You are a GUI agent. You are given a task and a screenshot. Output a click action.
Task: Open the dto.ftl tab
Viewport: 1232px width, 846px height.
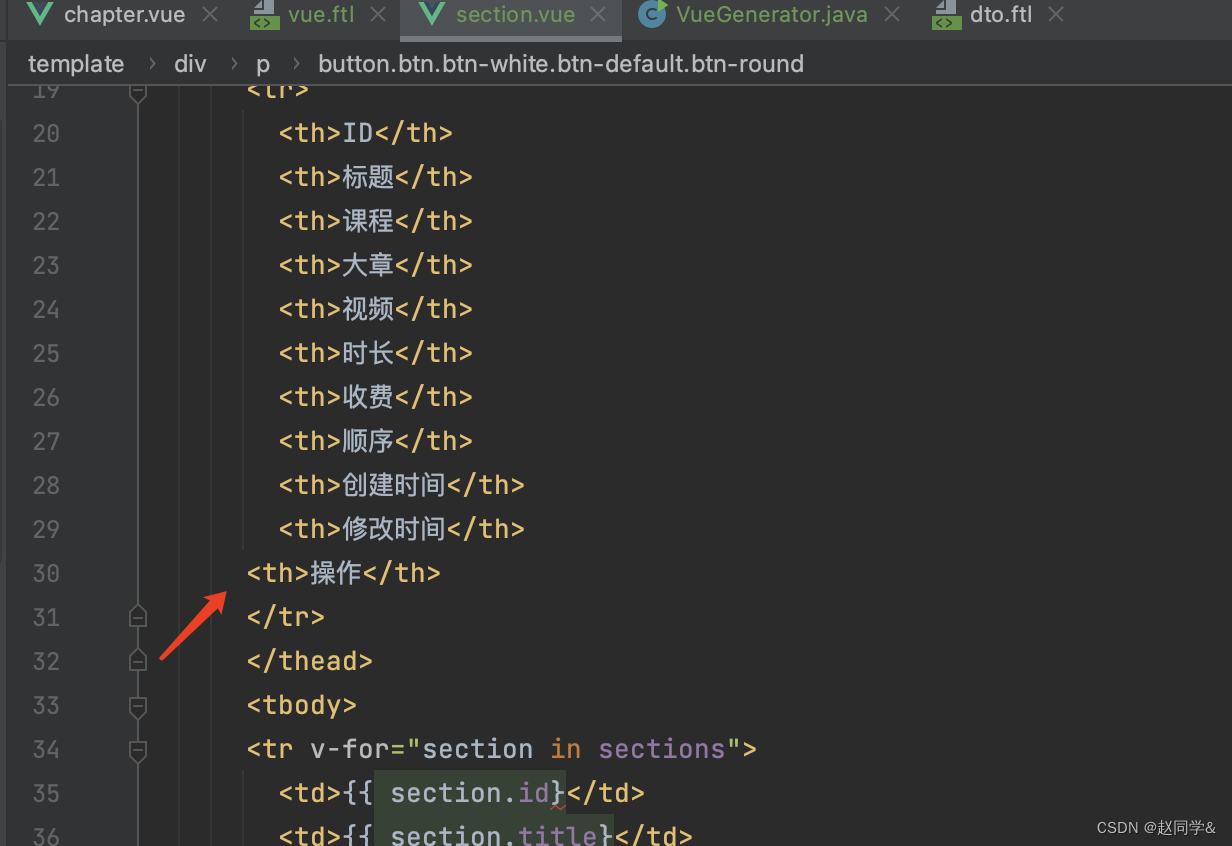[x=1001, y=15]
